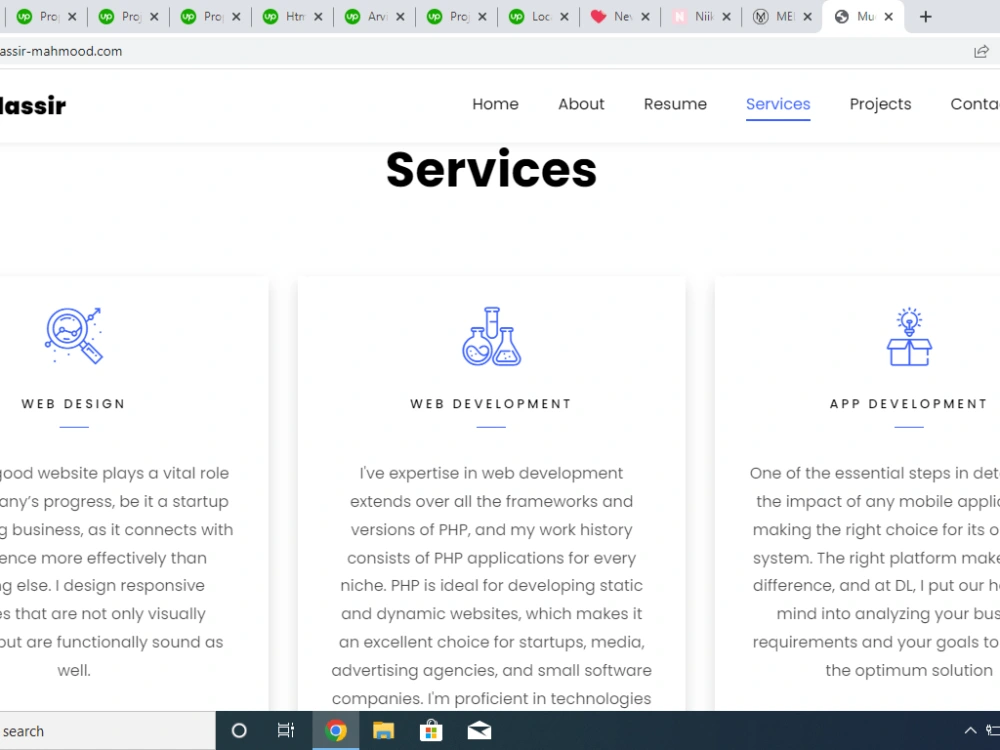Click the Windows taskbar search box

[x=107, y=731]
